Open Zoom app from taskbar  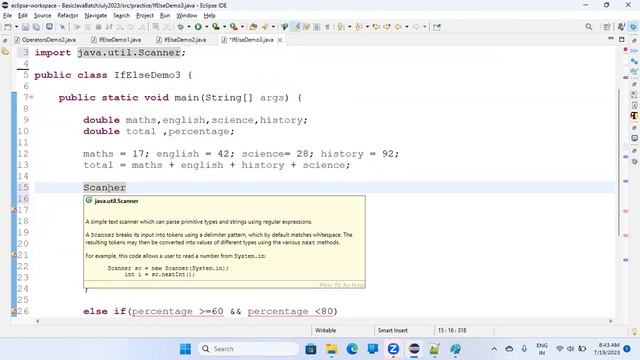[393, 349]
